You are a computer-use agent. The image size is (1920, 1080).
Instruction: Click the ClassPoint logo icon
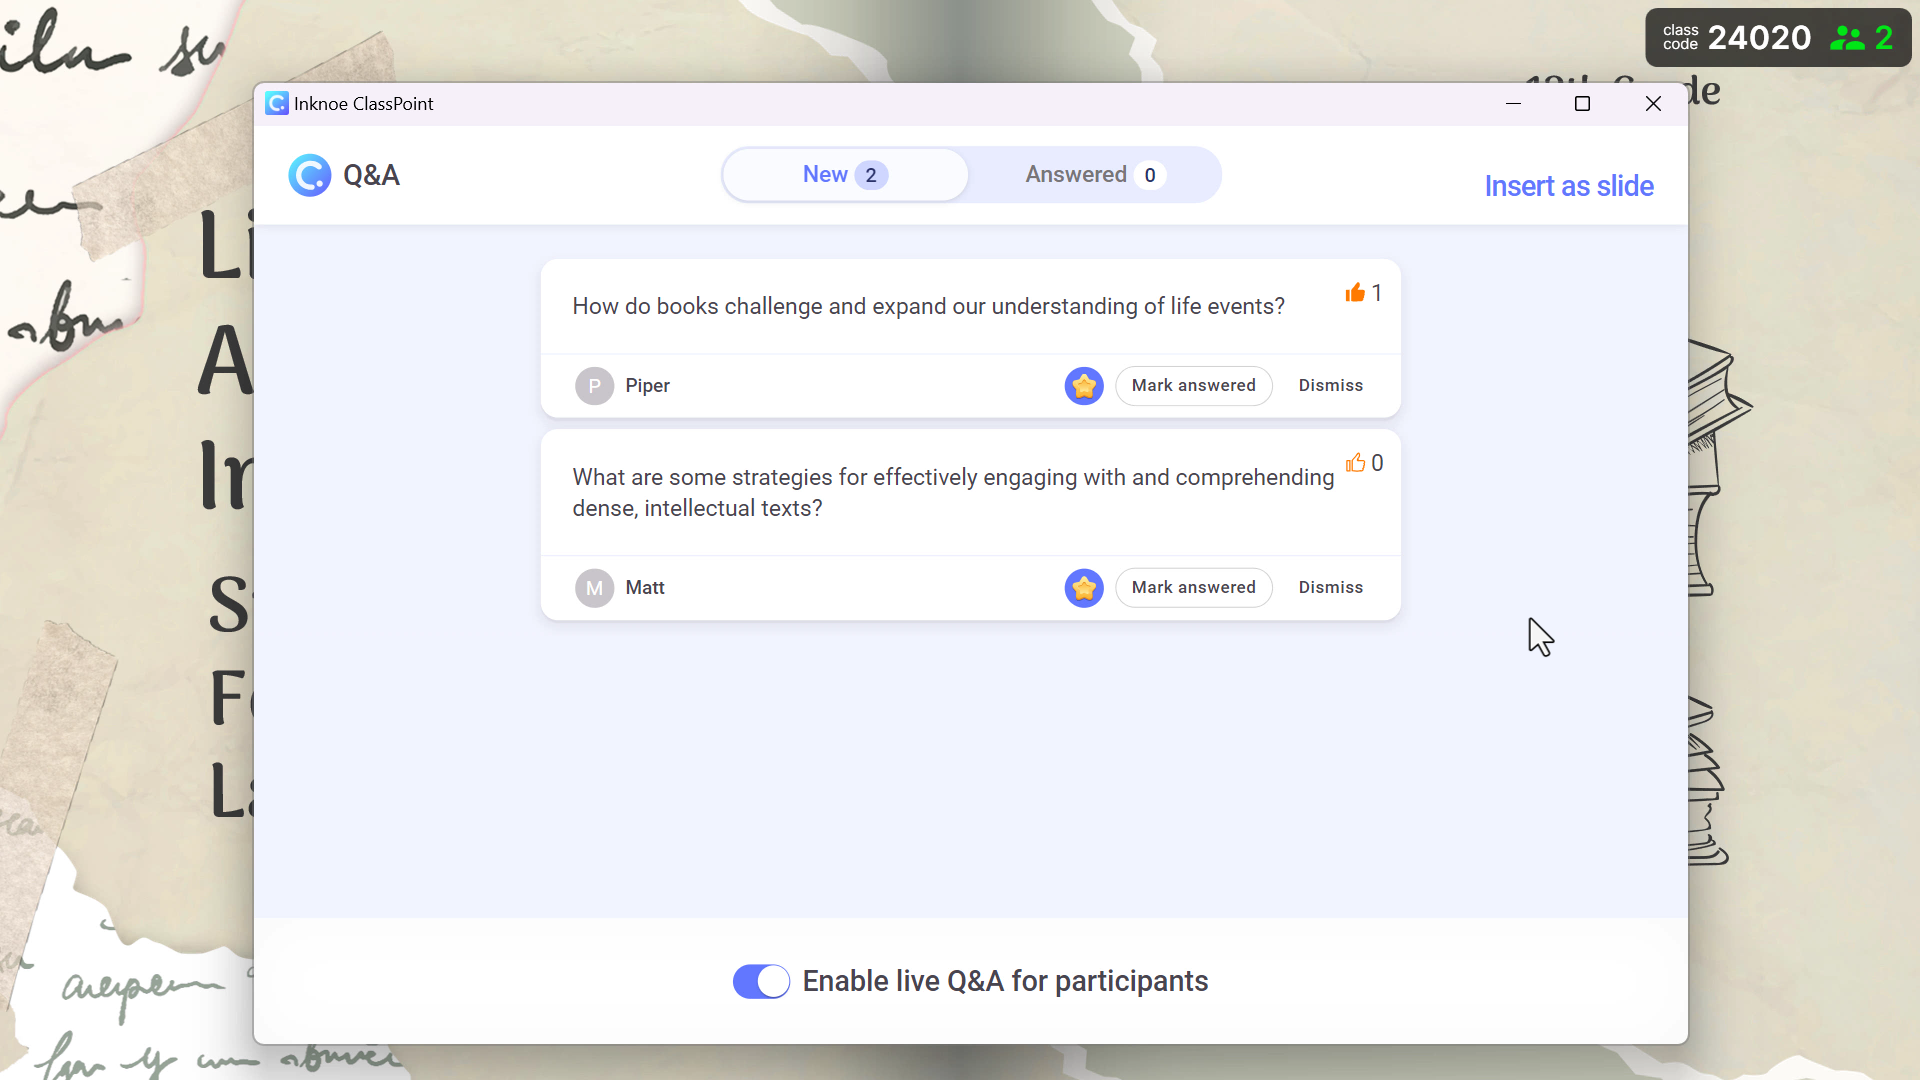[309, 174]
